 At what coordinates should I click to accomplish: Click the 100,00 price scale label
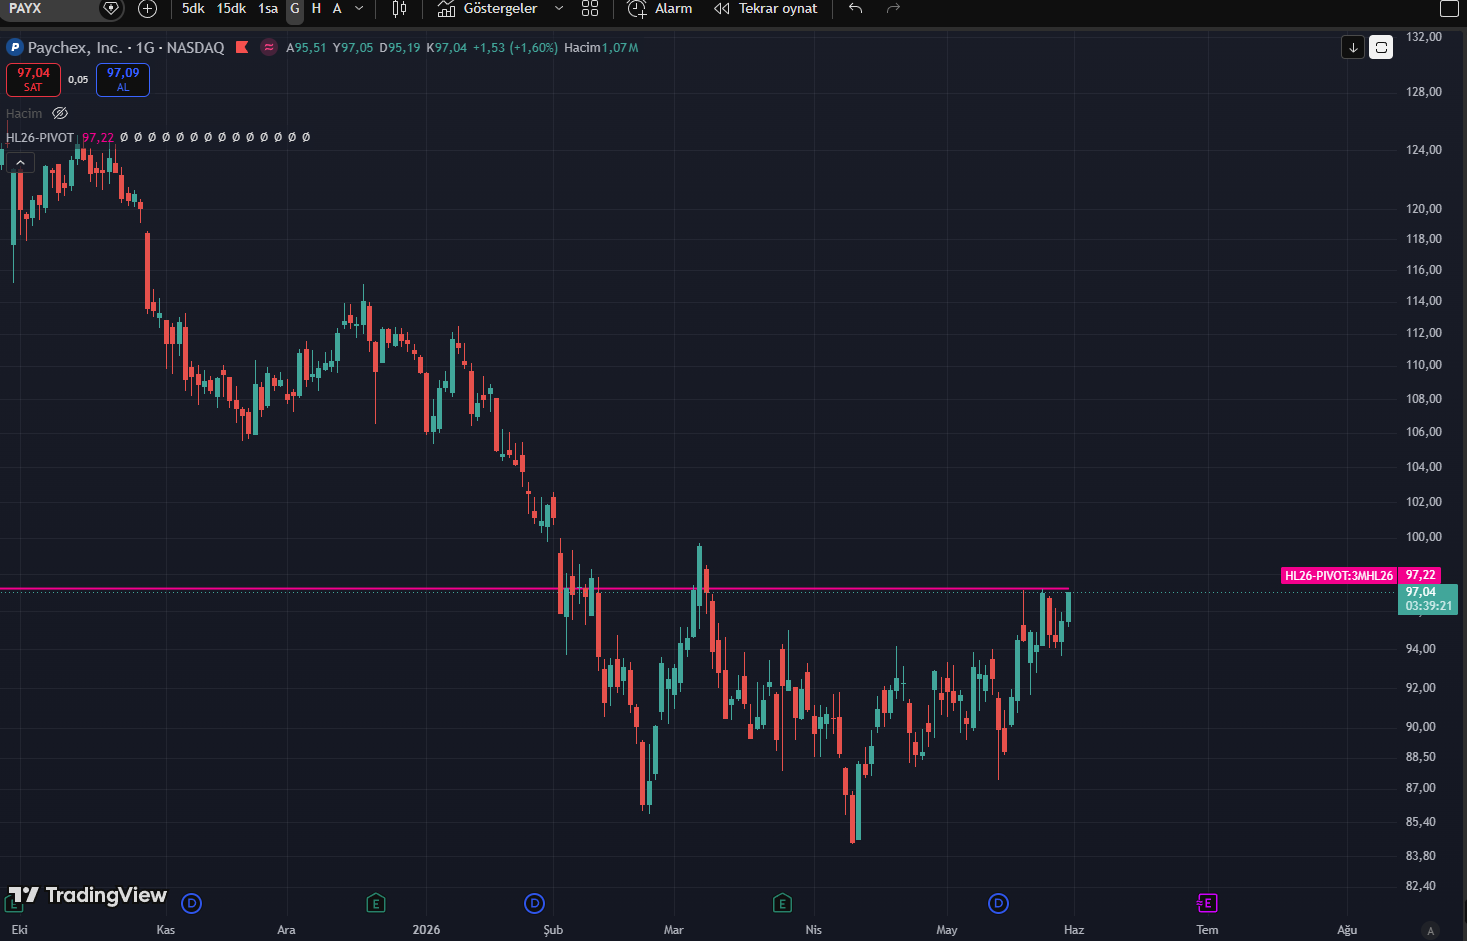coord(1423,537)
